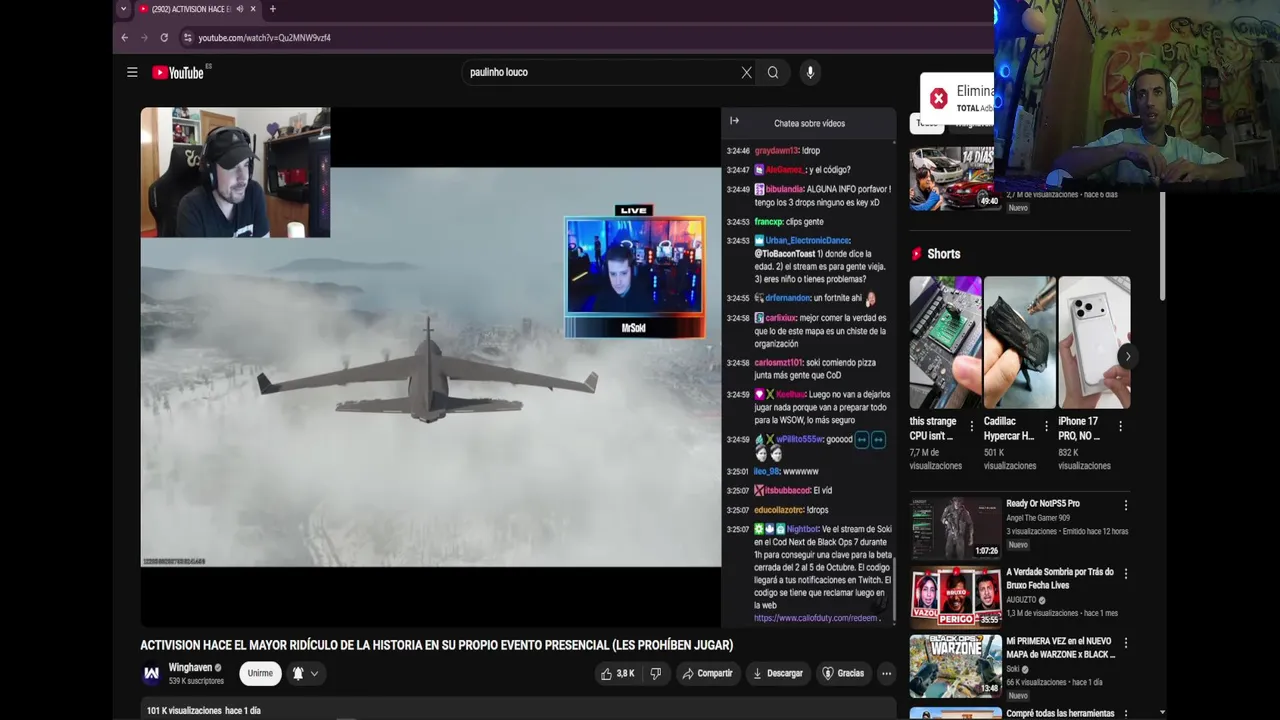Open the 'this strange CPU isn't' short thumbnail
Screen dimensions: 1280x720
[x=945, y=342]
